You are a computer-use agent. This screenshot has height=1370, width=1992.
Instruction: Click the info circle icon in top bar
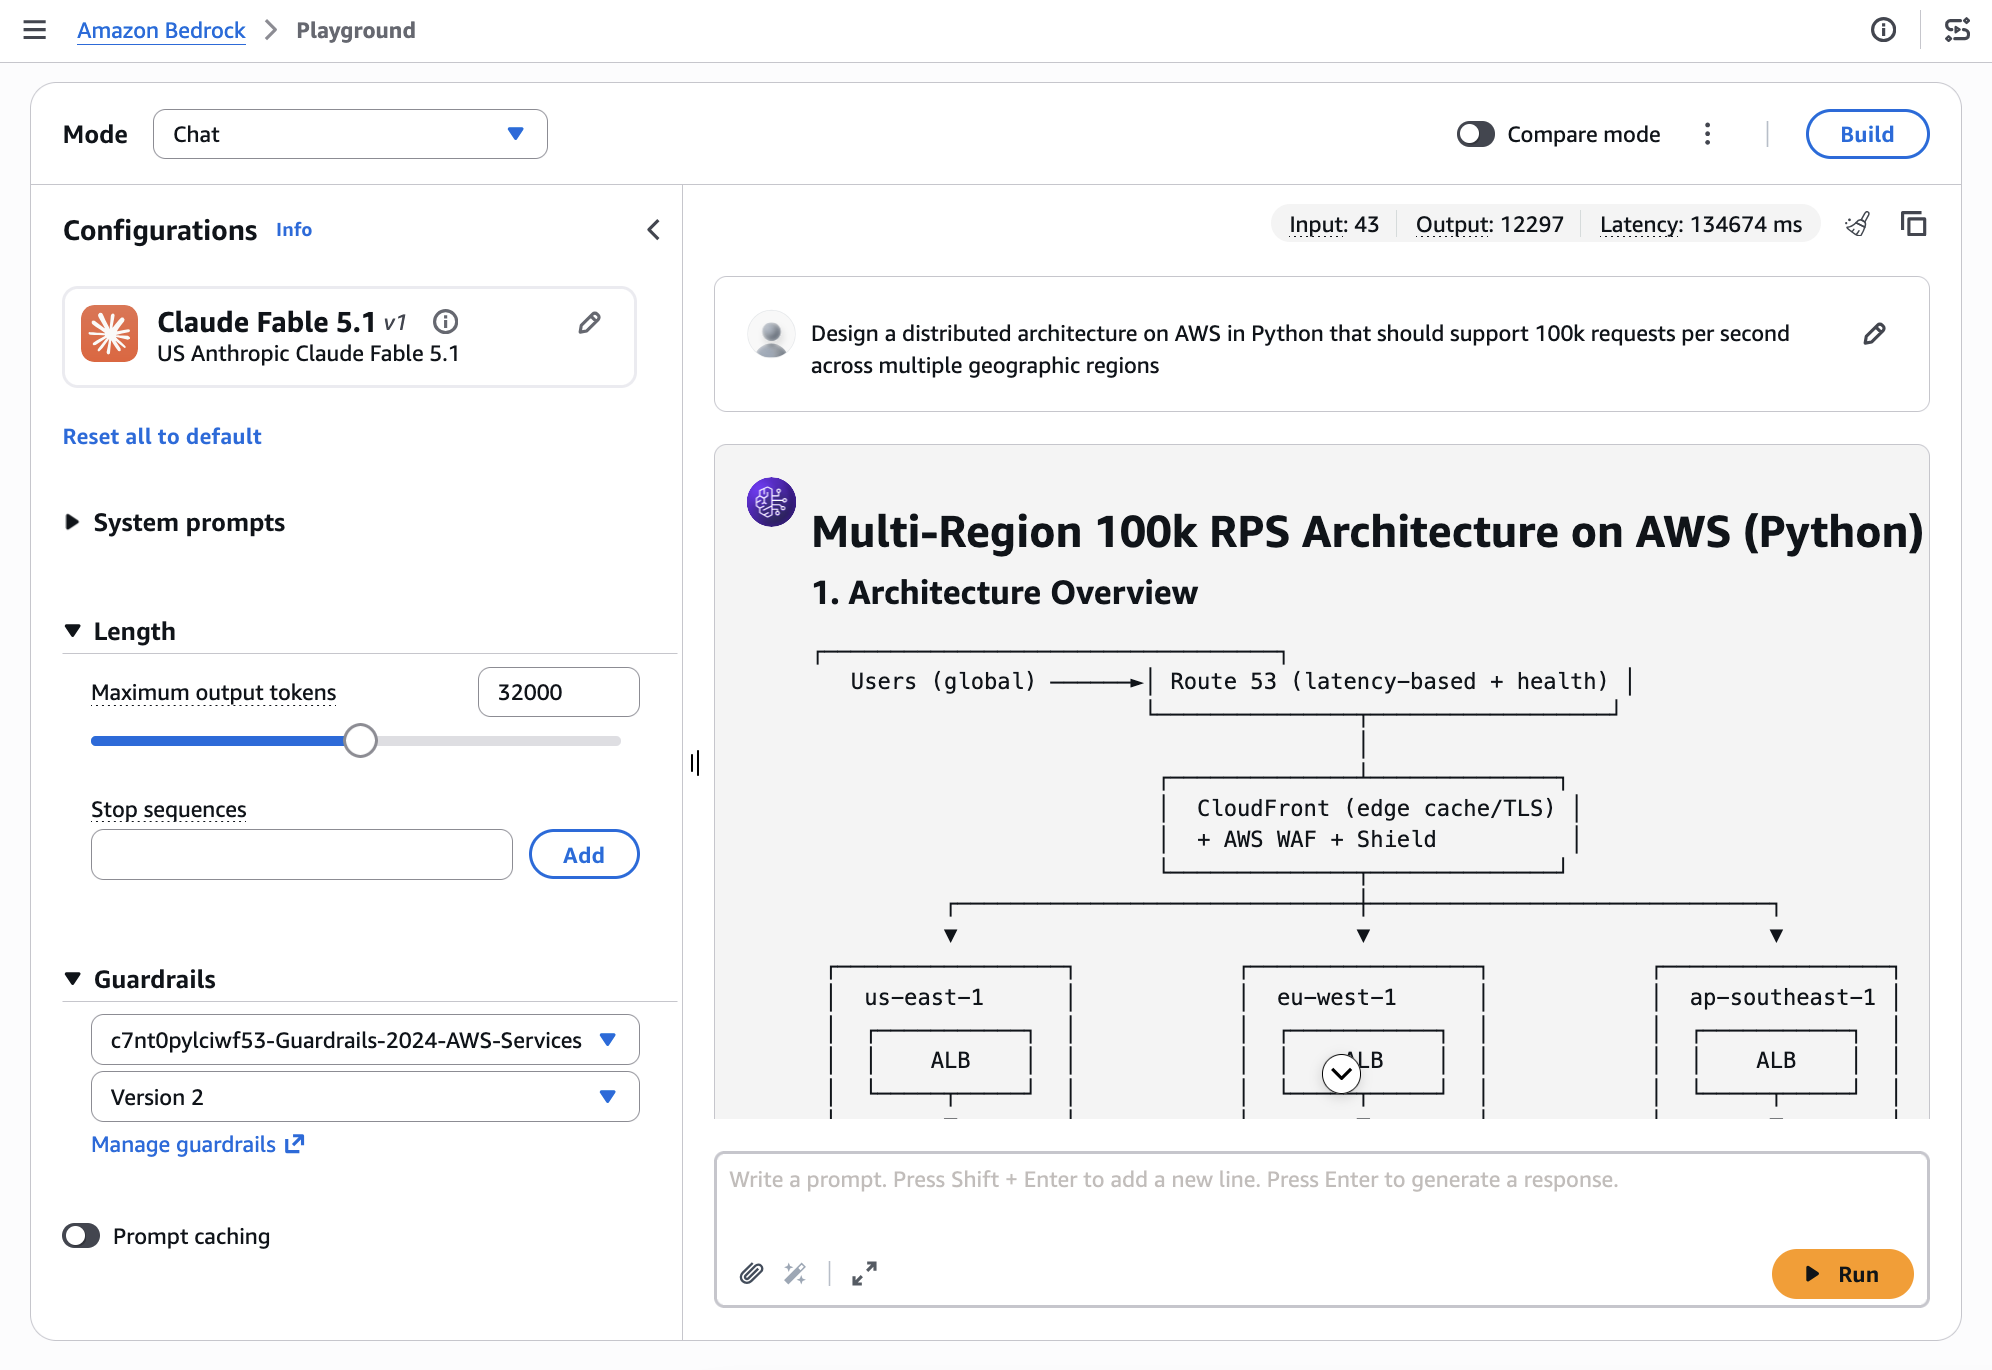coord(1883,30)
